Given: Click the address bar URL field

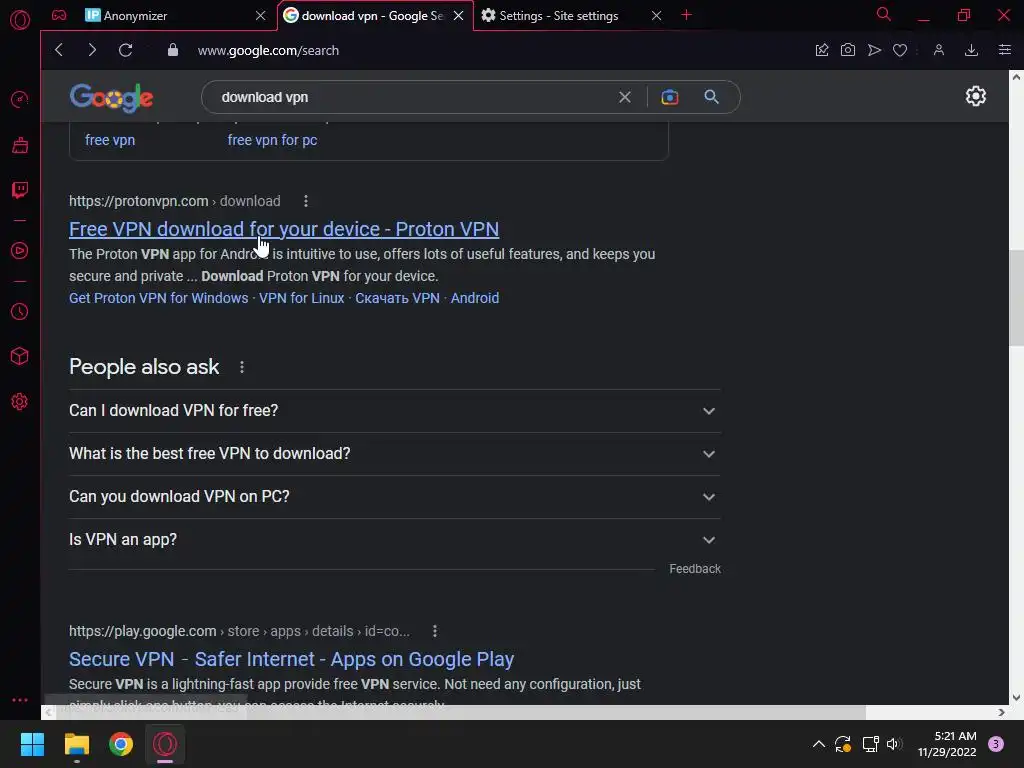Looking at the screenshot, I should 268,50.
